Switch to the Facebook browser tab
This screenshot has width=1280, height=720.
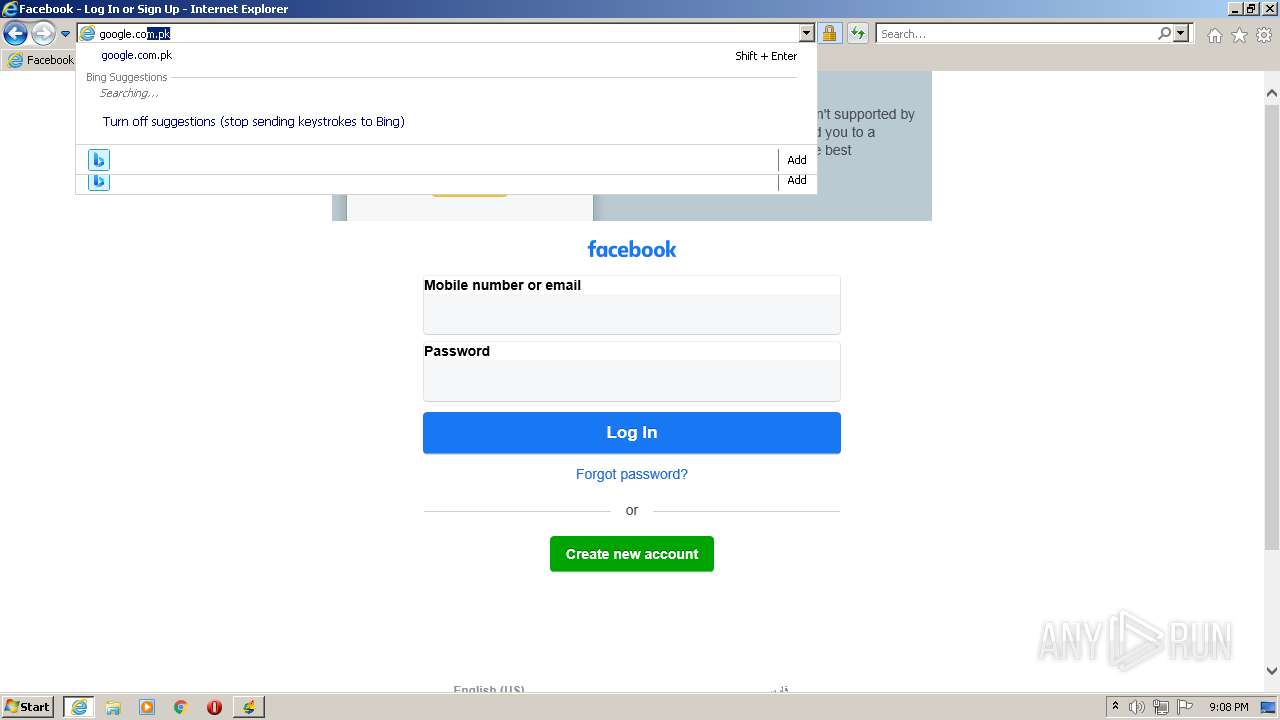point(40,60)
